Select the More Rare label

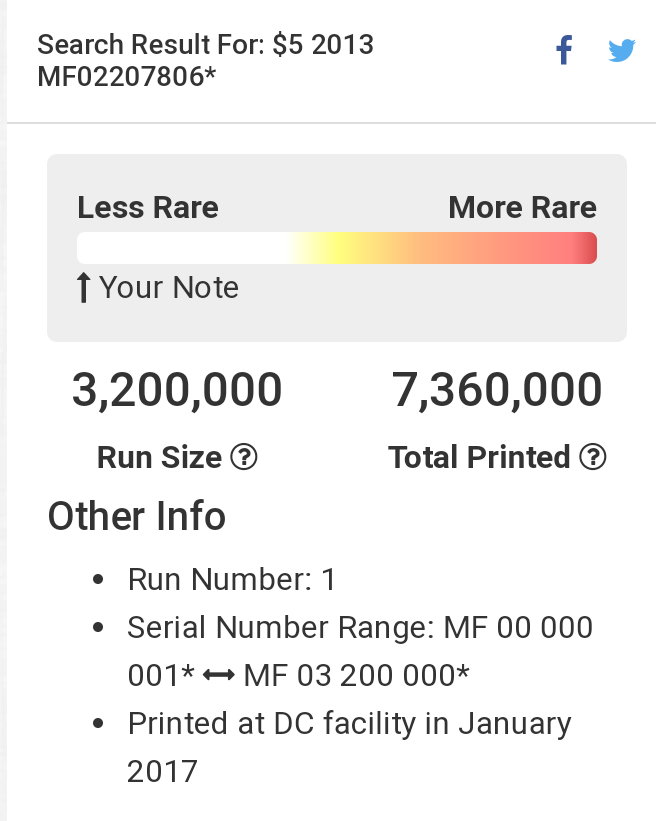pyautogui.click(x=522, y=207)
